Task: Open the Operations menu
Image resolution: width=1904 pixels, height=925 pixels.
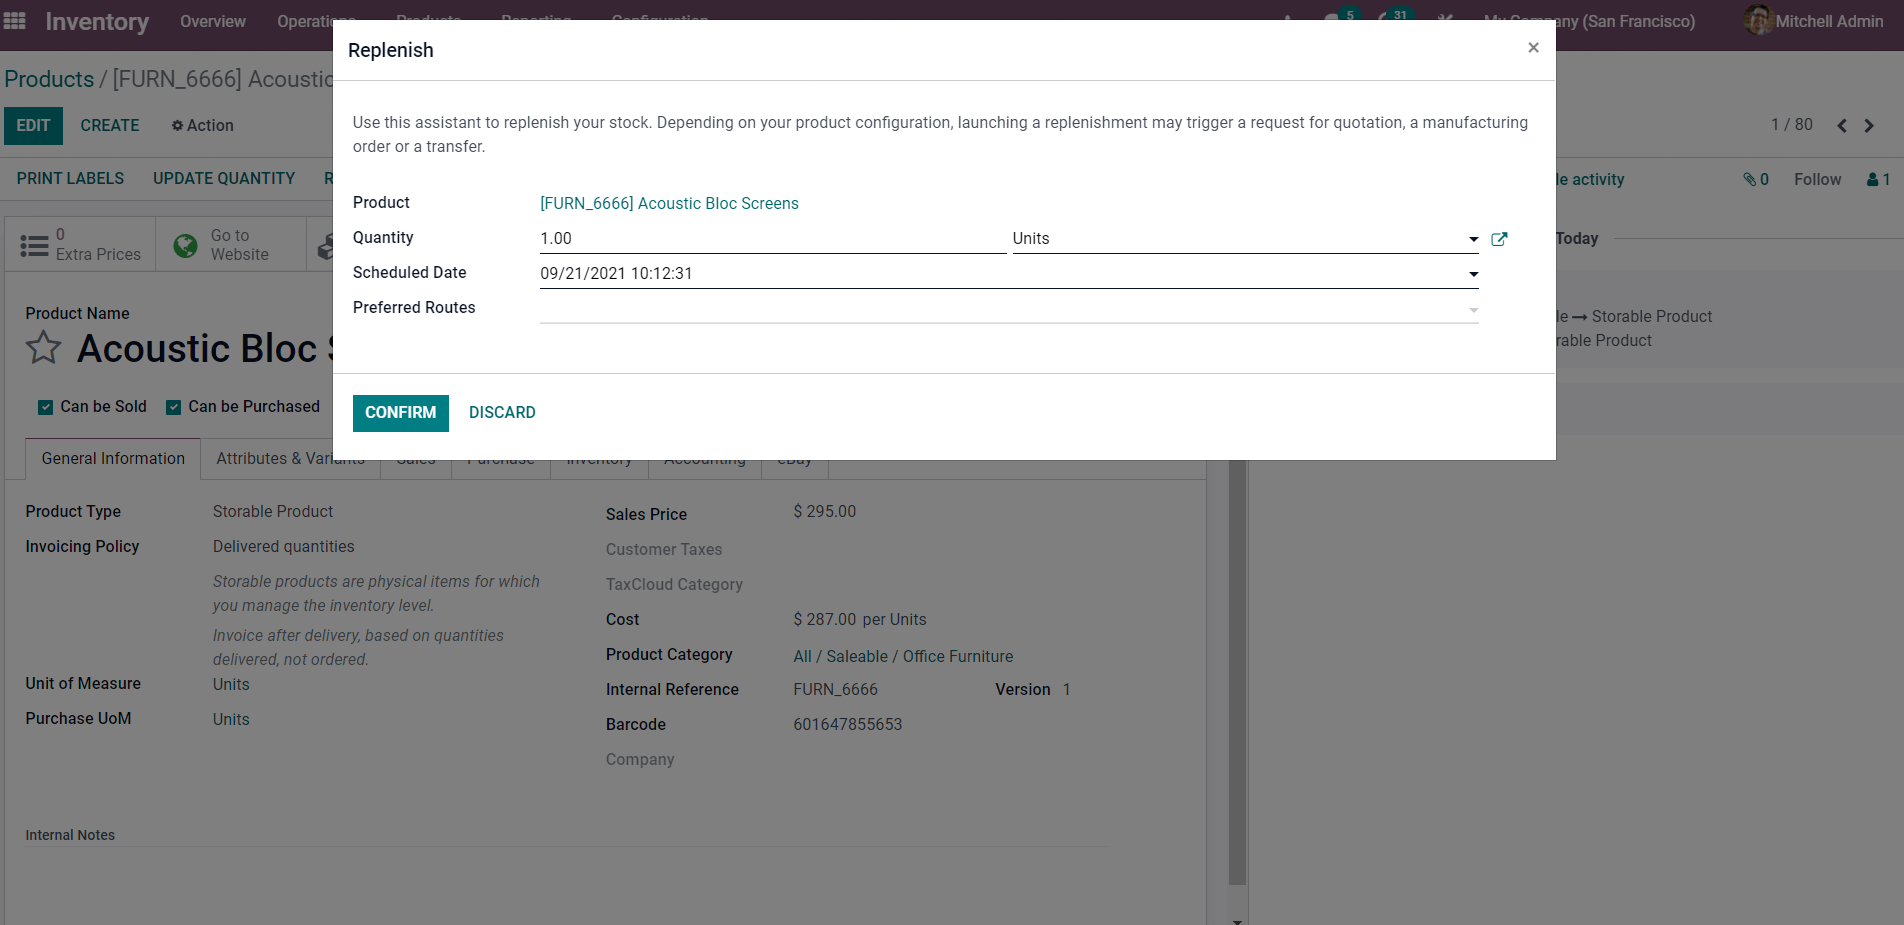Action: pyautogui.click(x=316, y=21)
